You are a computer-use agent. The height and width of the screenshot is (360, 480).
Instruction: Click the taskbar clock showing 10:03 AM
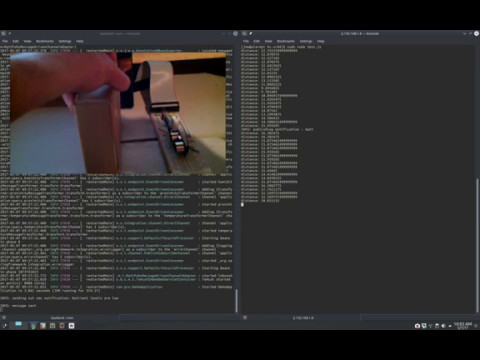463,326
